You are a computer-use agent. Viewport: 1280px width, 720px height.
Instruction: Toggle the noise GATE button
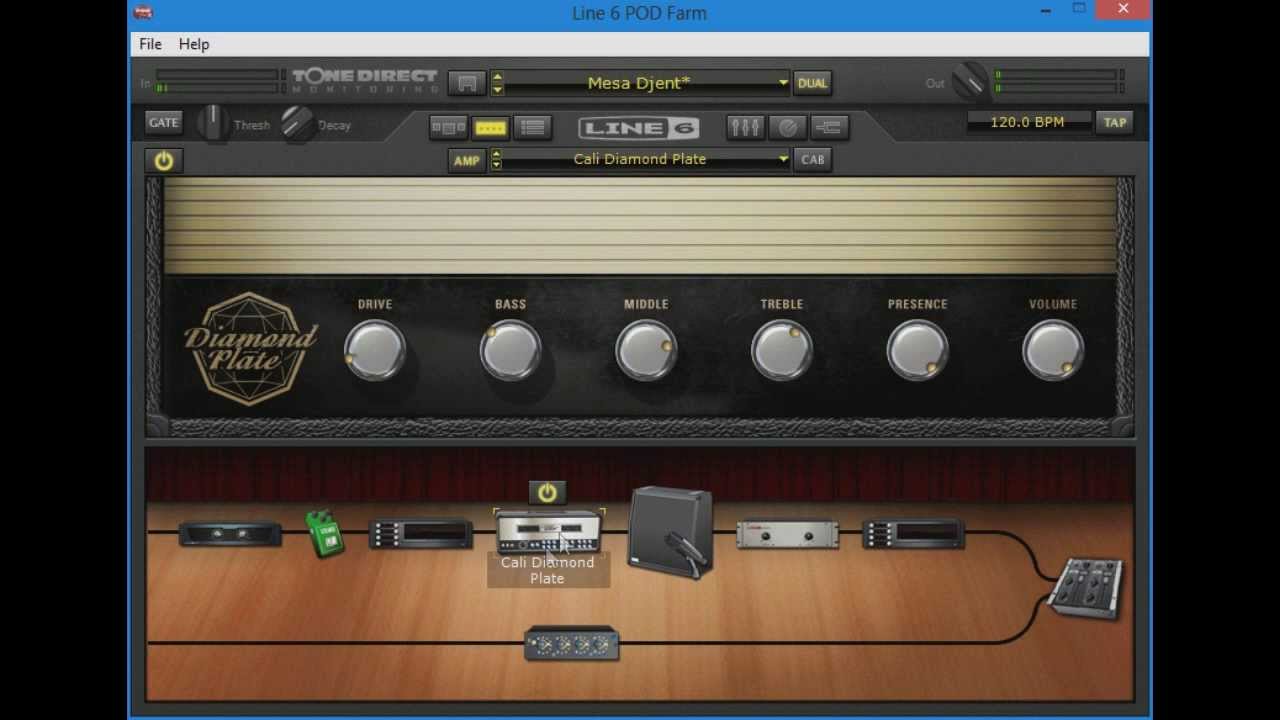click(163, 122)
